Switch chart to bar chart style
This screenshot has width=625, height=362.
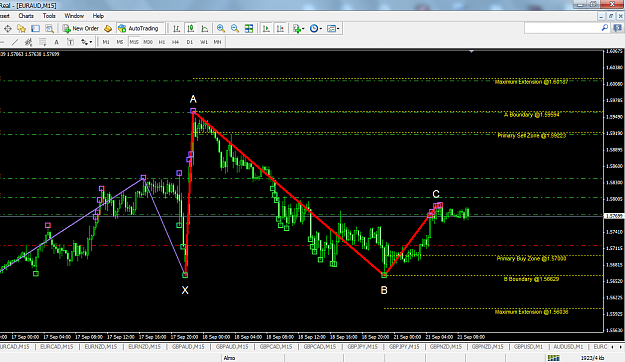coord(176,29)
